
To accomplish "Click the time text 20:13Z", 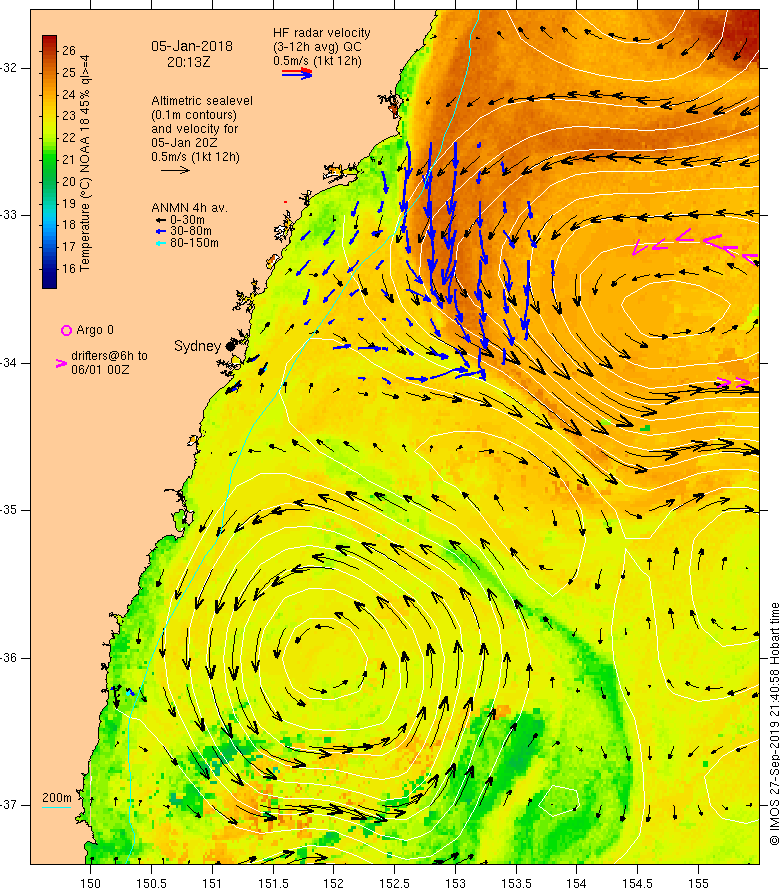I will tap(188, 62).
